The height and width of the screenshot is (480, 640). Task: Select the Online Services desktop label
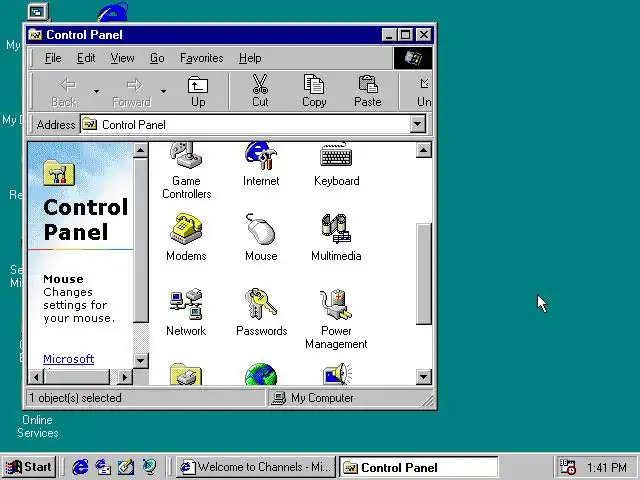point(38,426)
